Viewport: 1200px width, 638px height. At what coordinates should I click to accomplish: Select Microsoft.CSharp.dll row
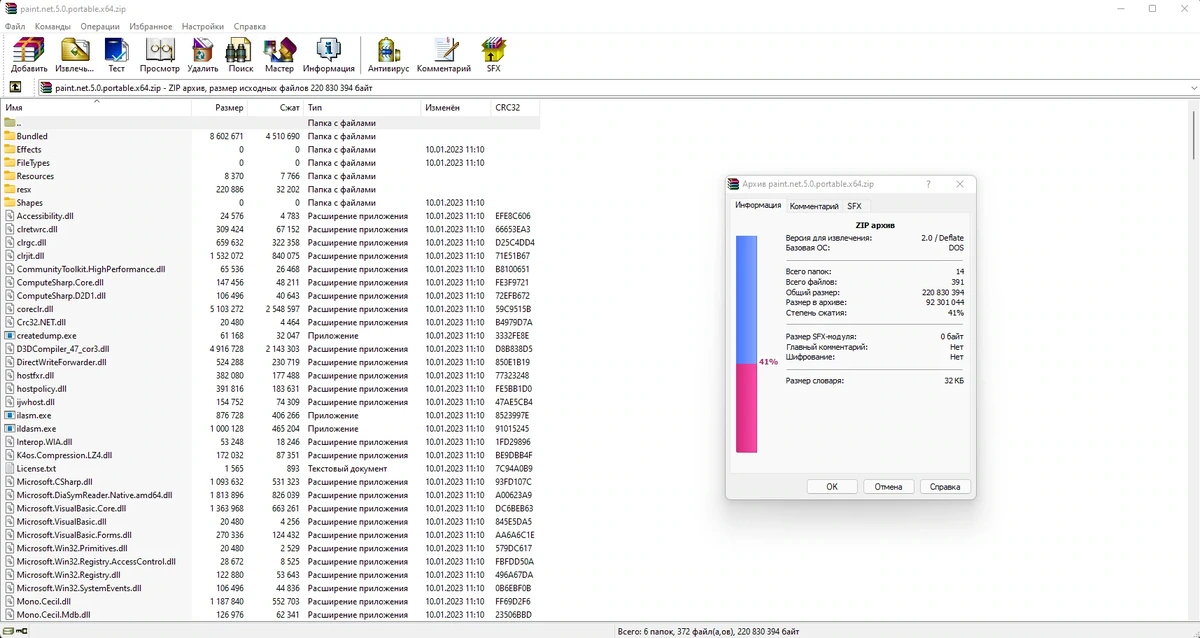click(x=270, y=481)
